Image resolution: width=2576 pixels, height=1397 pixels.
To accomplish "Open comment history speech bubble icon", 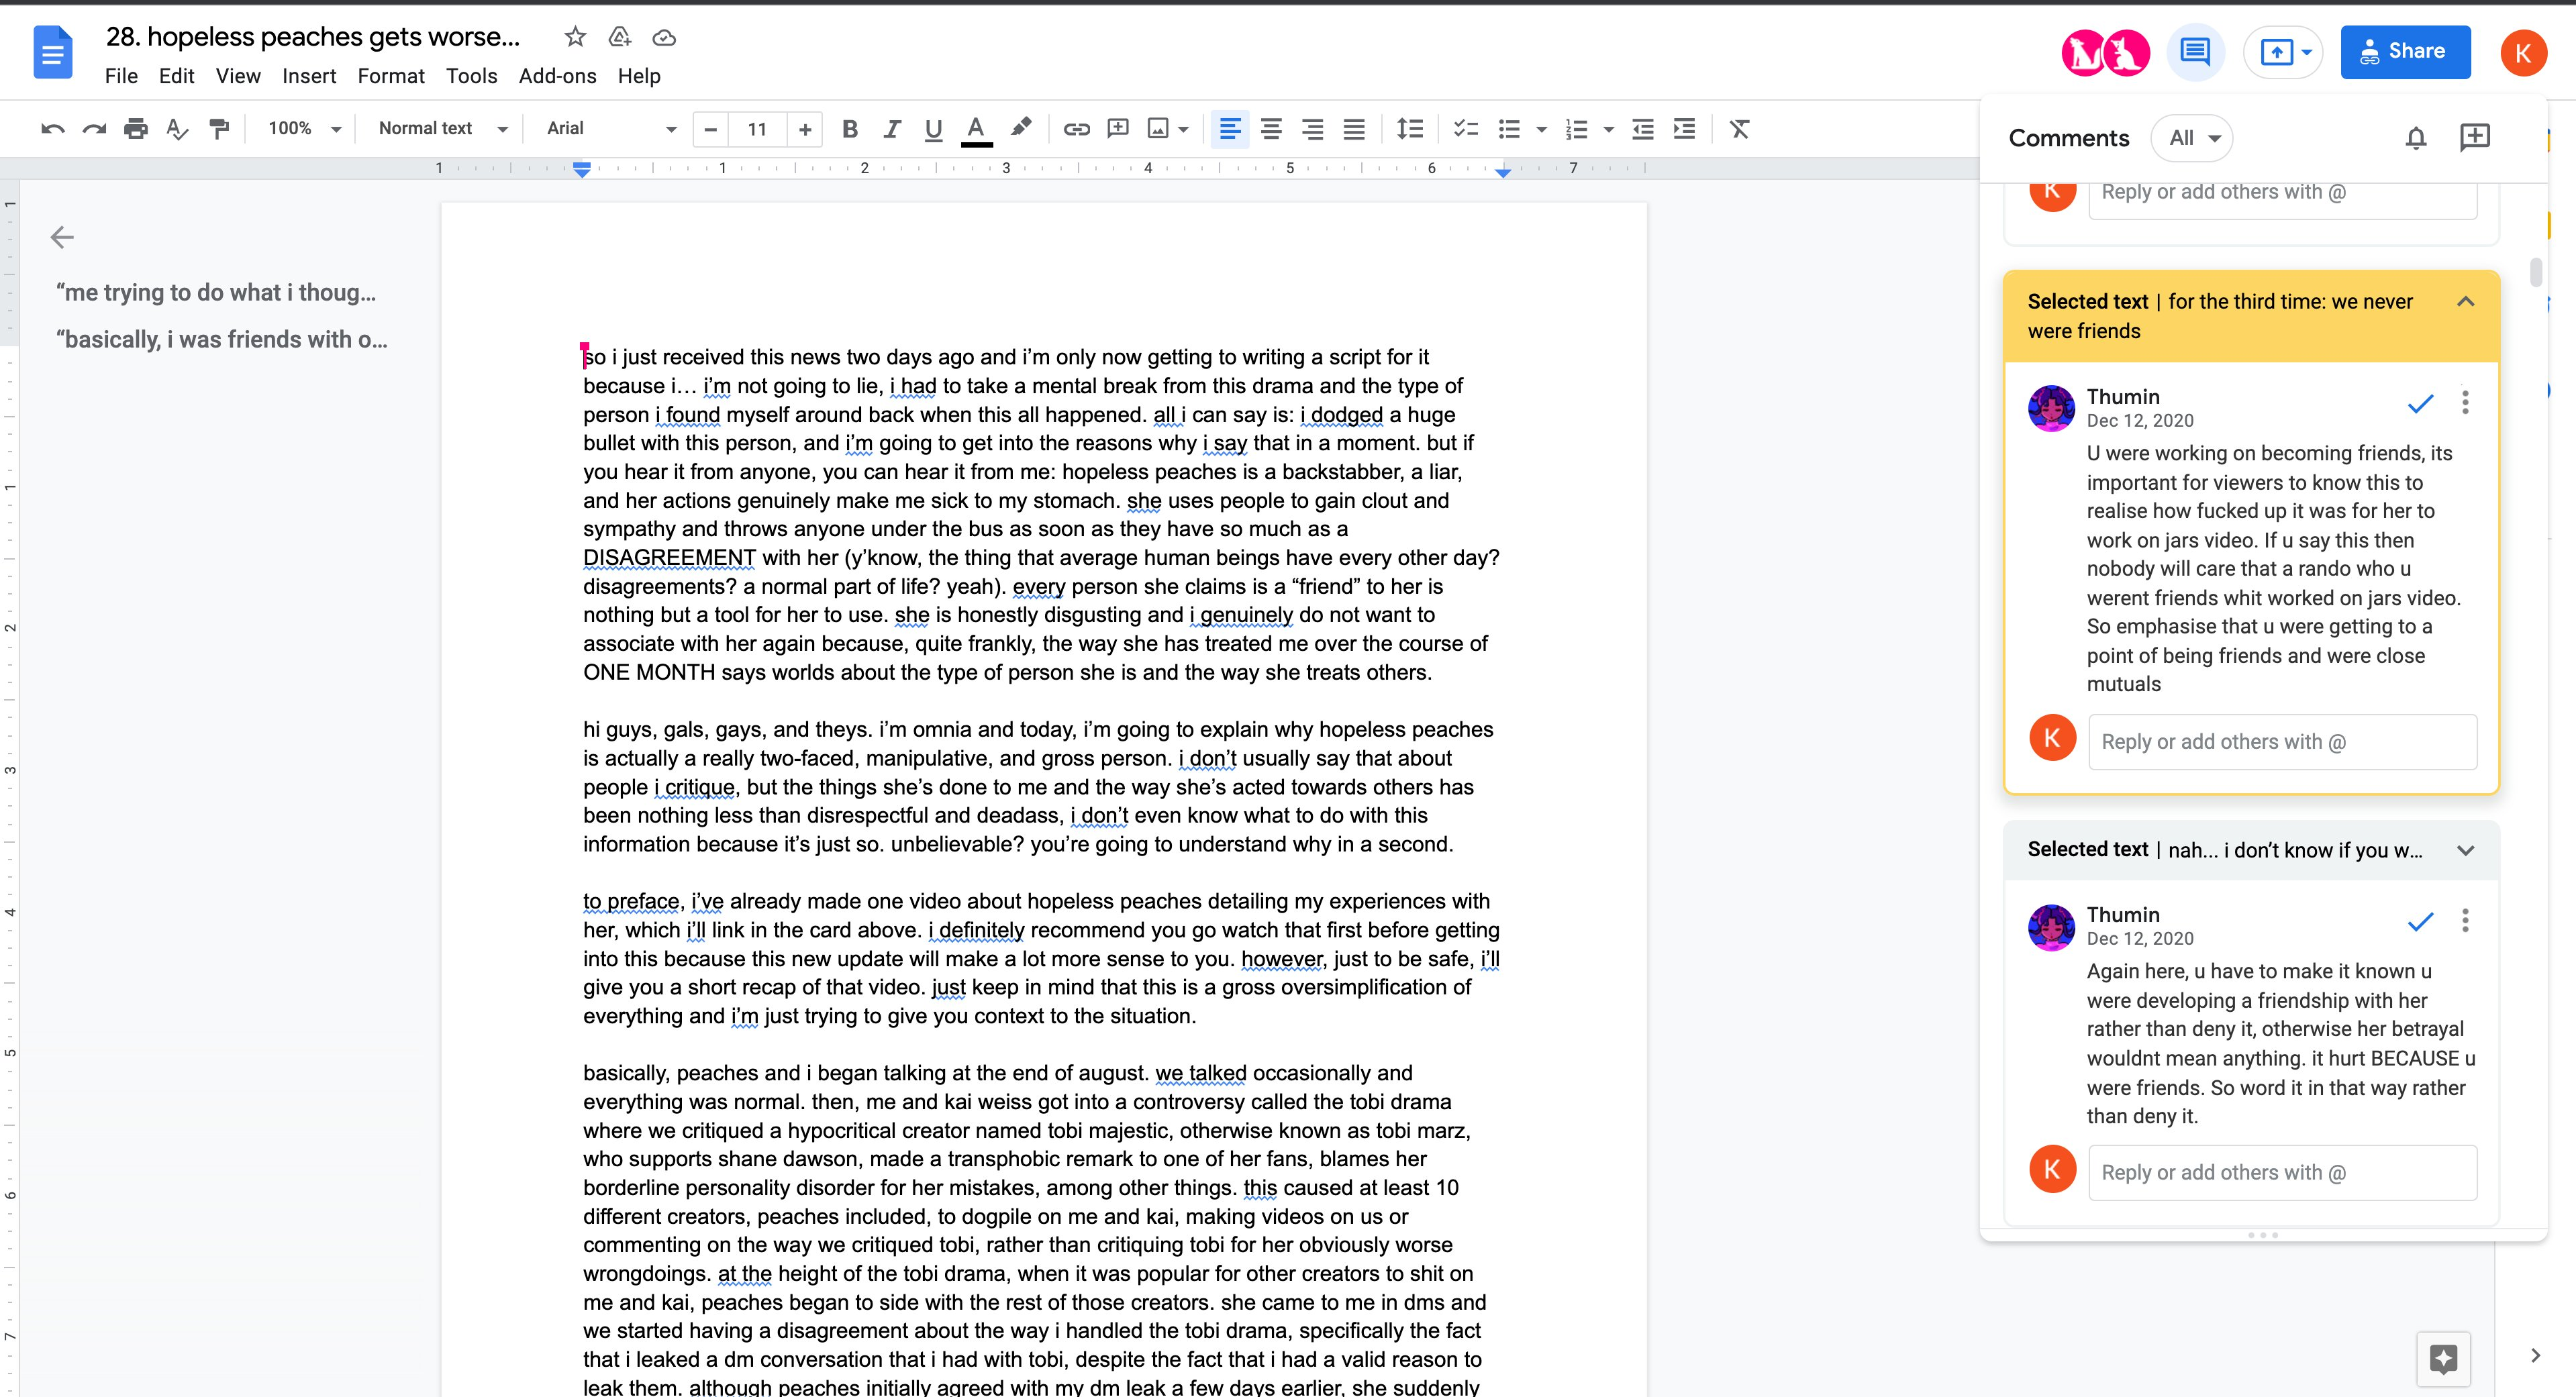I will point(2195,51).
